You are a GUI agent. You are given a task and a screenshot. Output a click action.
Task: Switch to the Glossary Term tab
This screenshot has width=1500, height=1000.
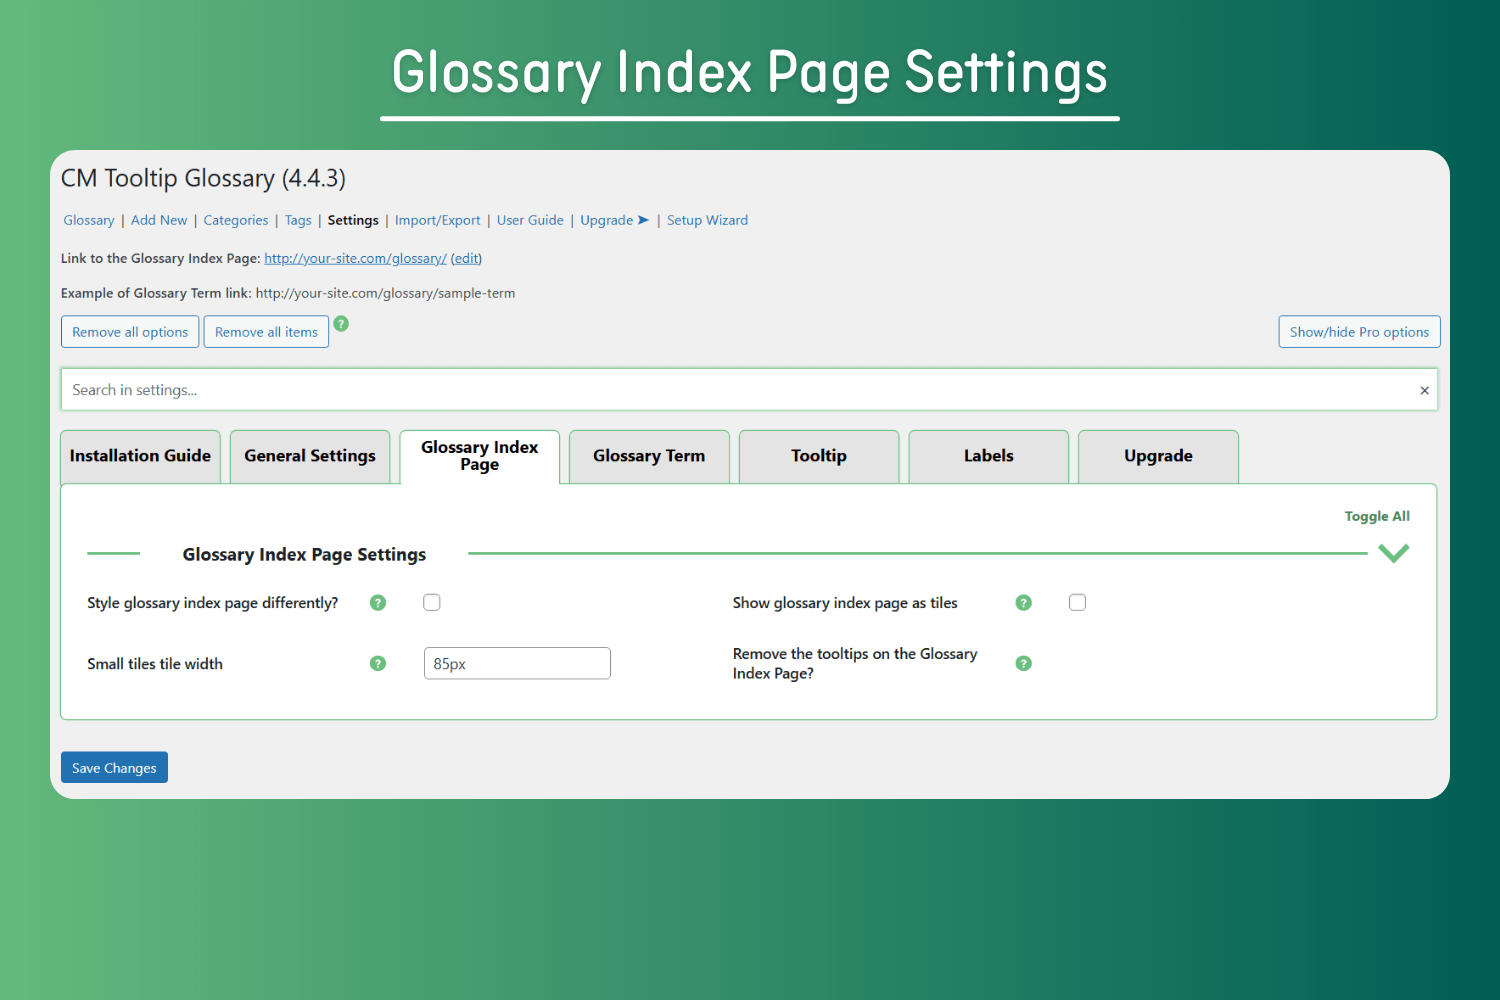click(648, 456)
